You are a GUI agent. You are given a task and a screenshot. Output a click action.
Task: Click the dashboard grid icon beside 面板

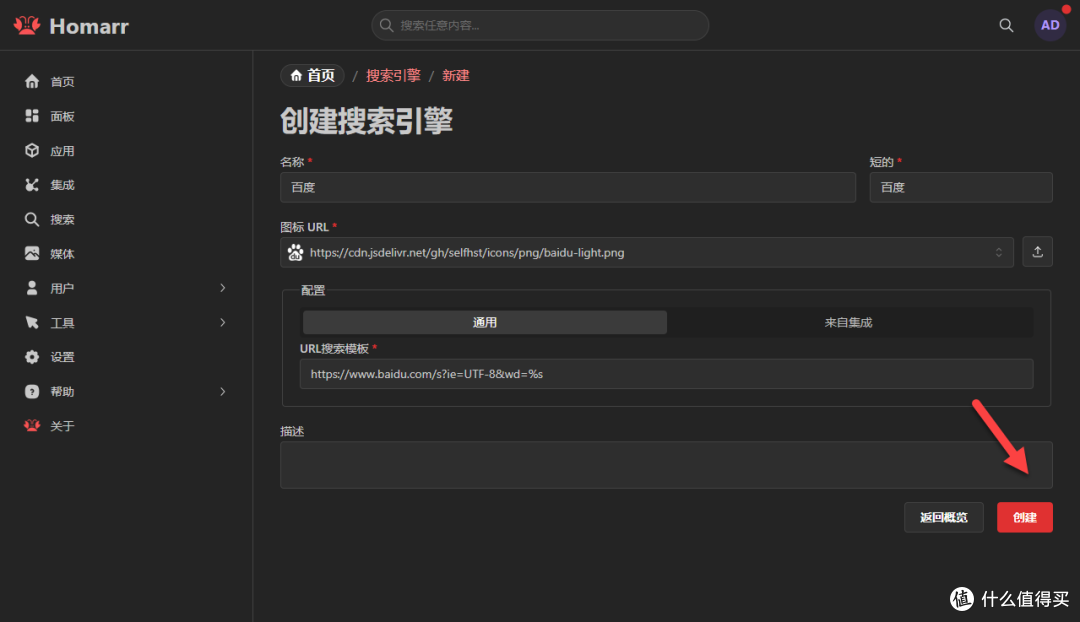click(32, 116)
